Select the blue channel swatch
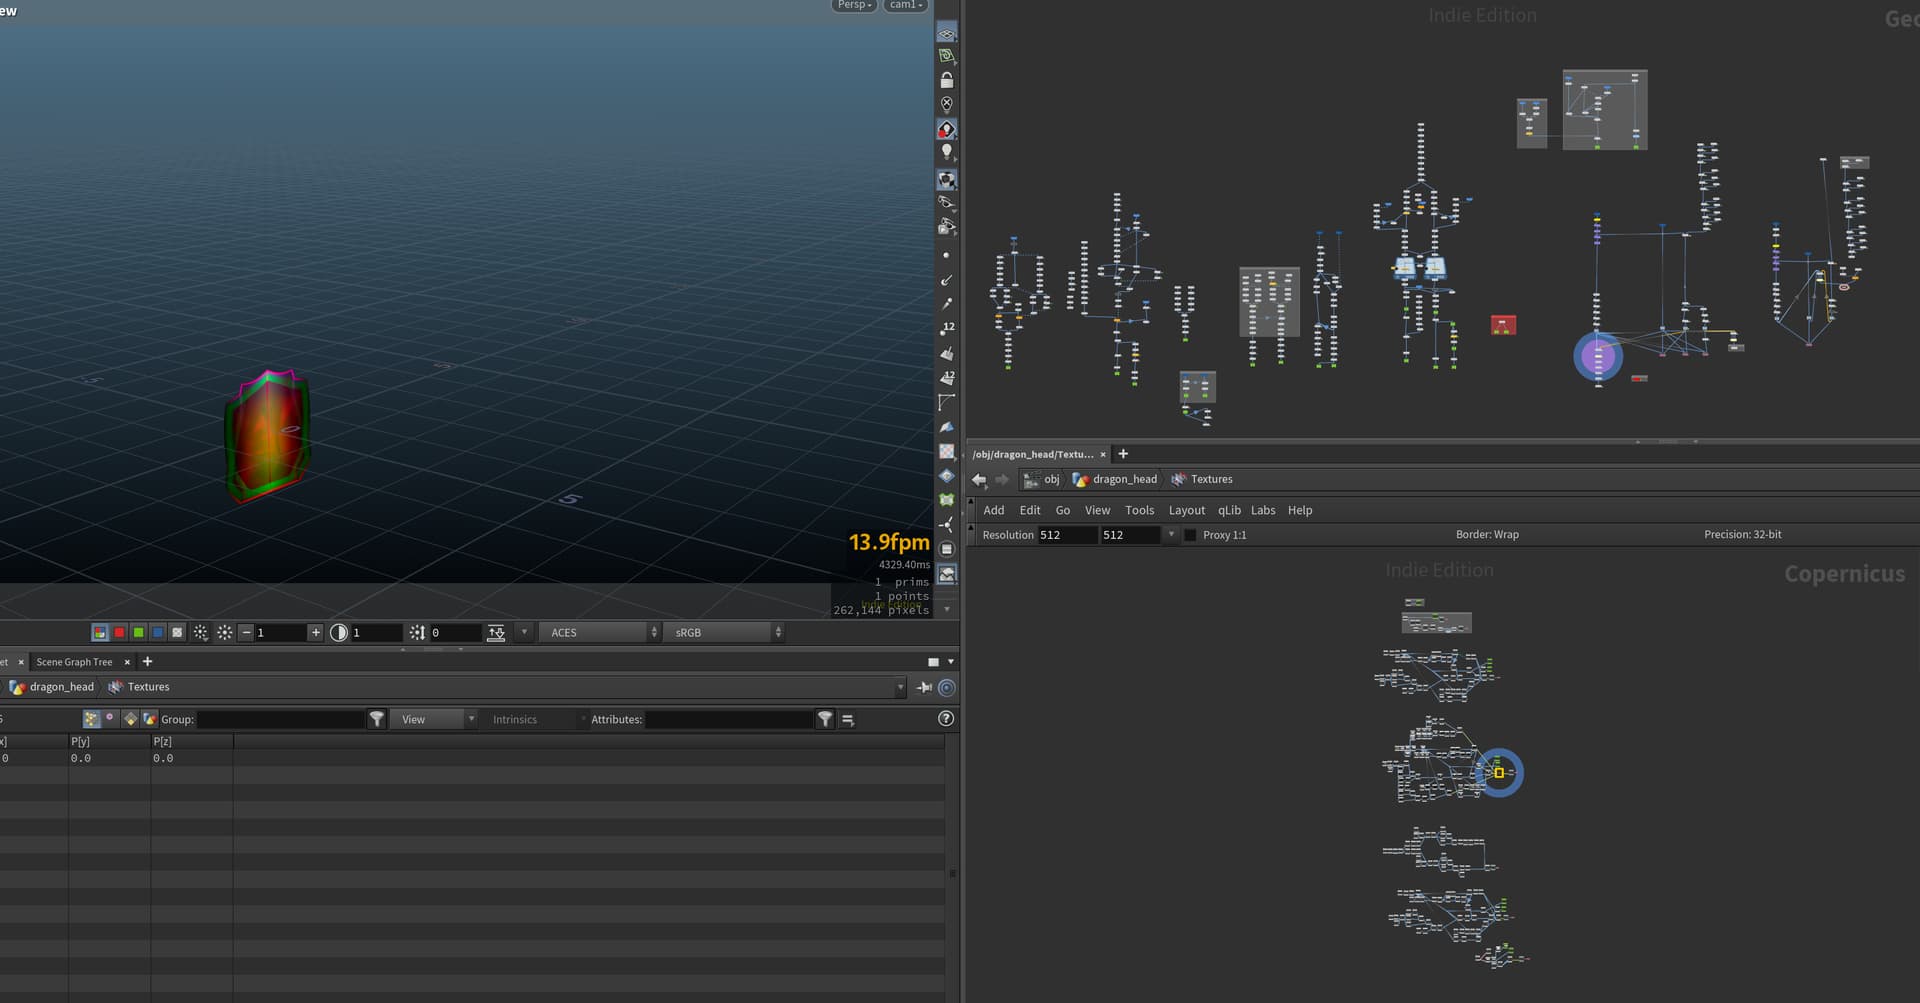Screen dimensions: 1920x1003 158,633
